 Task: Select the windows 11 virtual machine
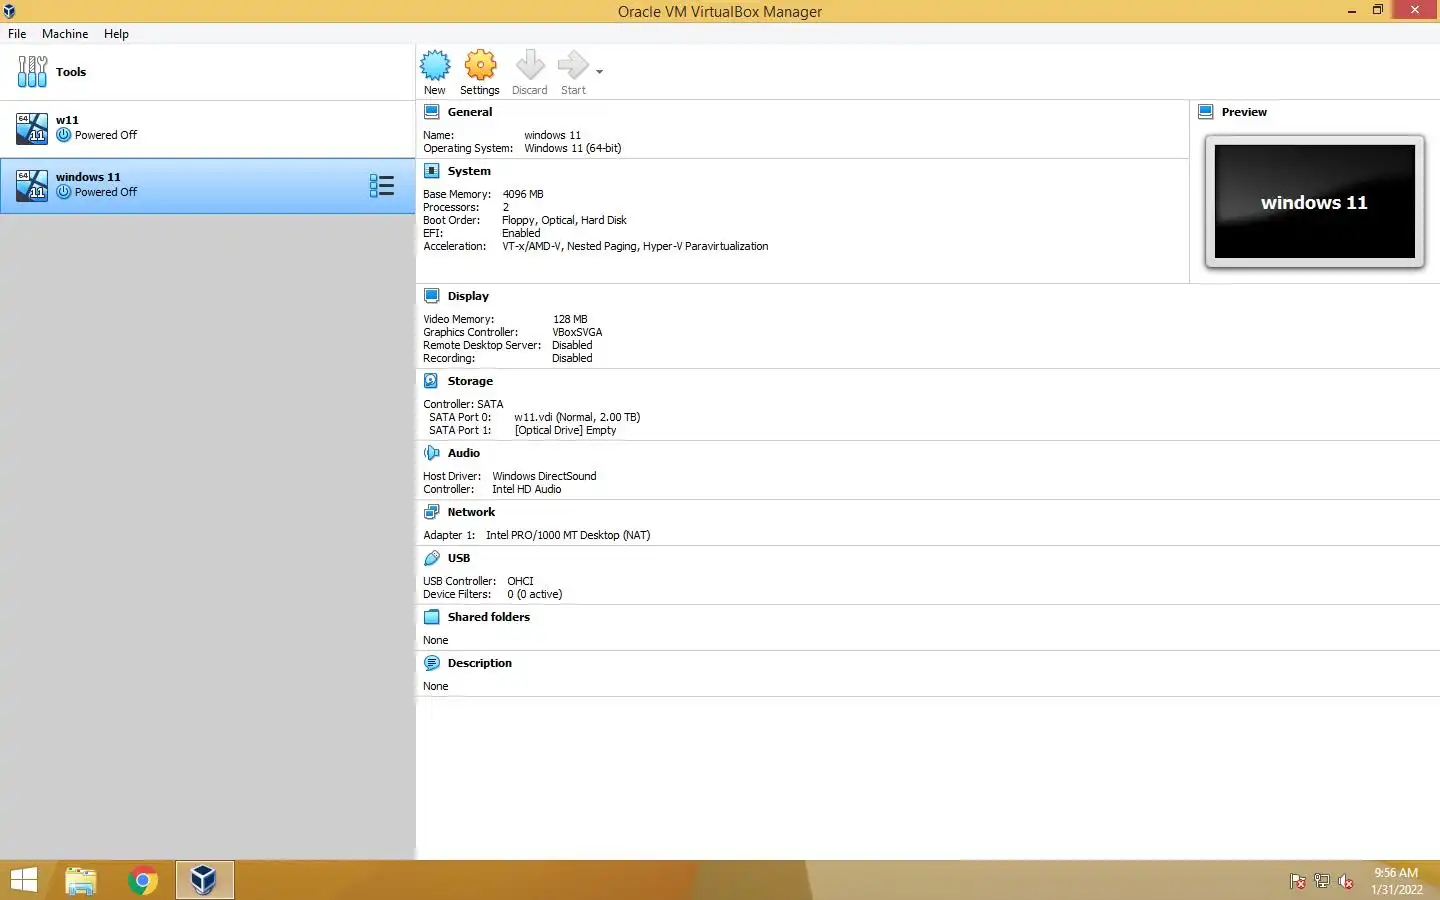point(207,185)
